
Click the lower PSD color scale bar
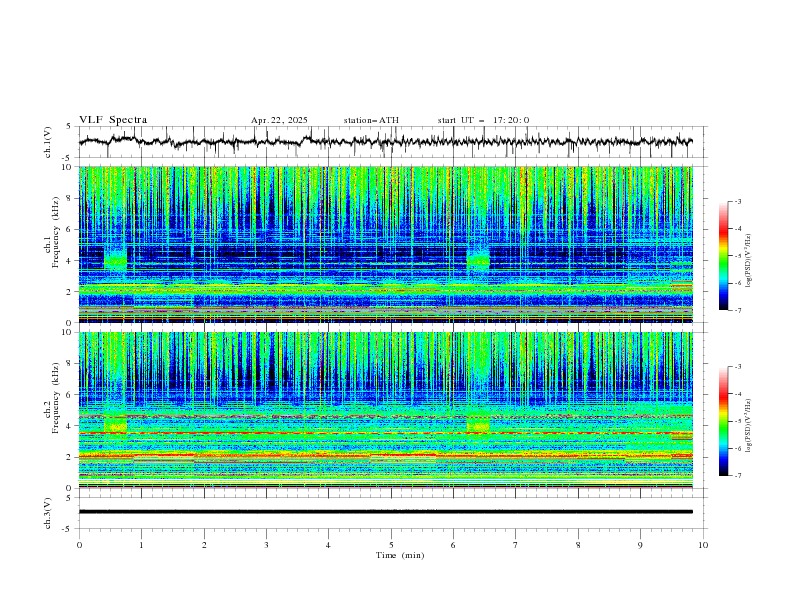tap(723, 421)
